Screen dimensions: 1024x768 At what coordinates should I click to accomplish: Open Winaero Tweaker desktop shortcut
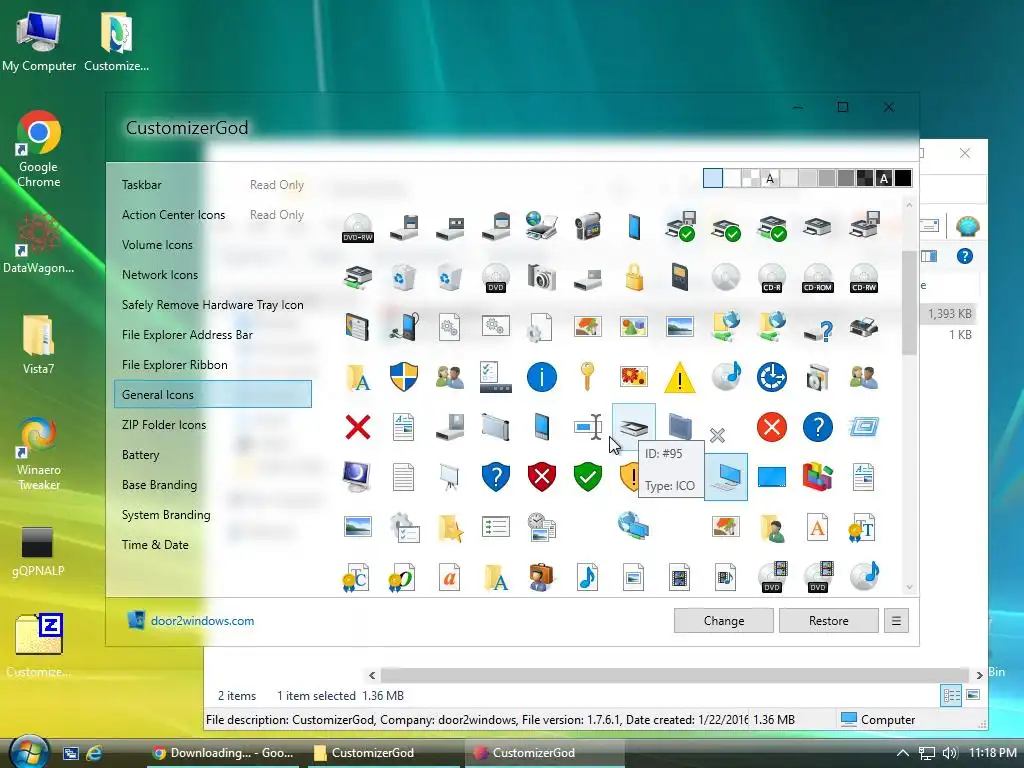coord(38,454)
